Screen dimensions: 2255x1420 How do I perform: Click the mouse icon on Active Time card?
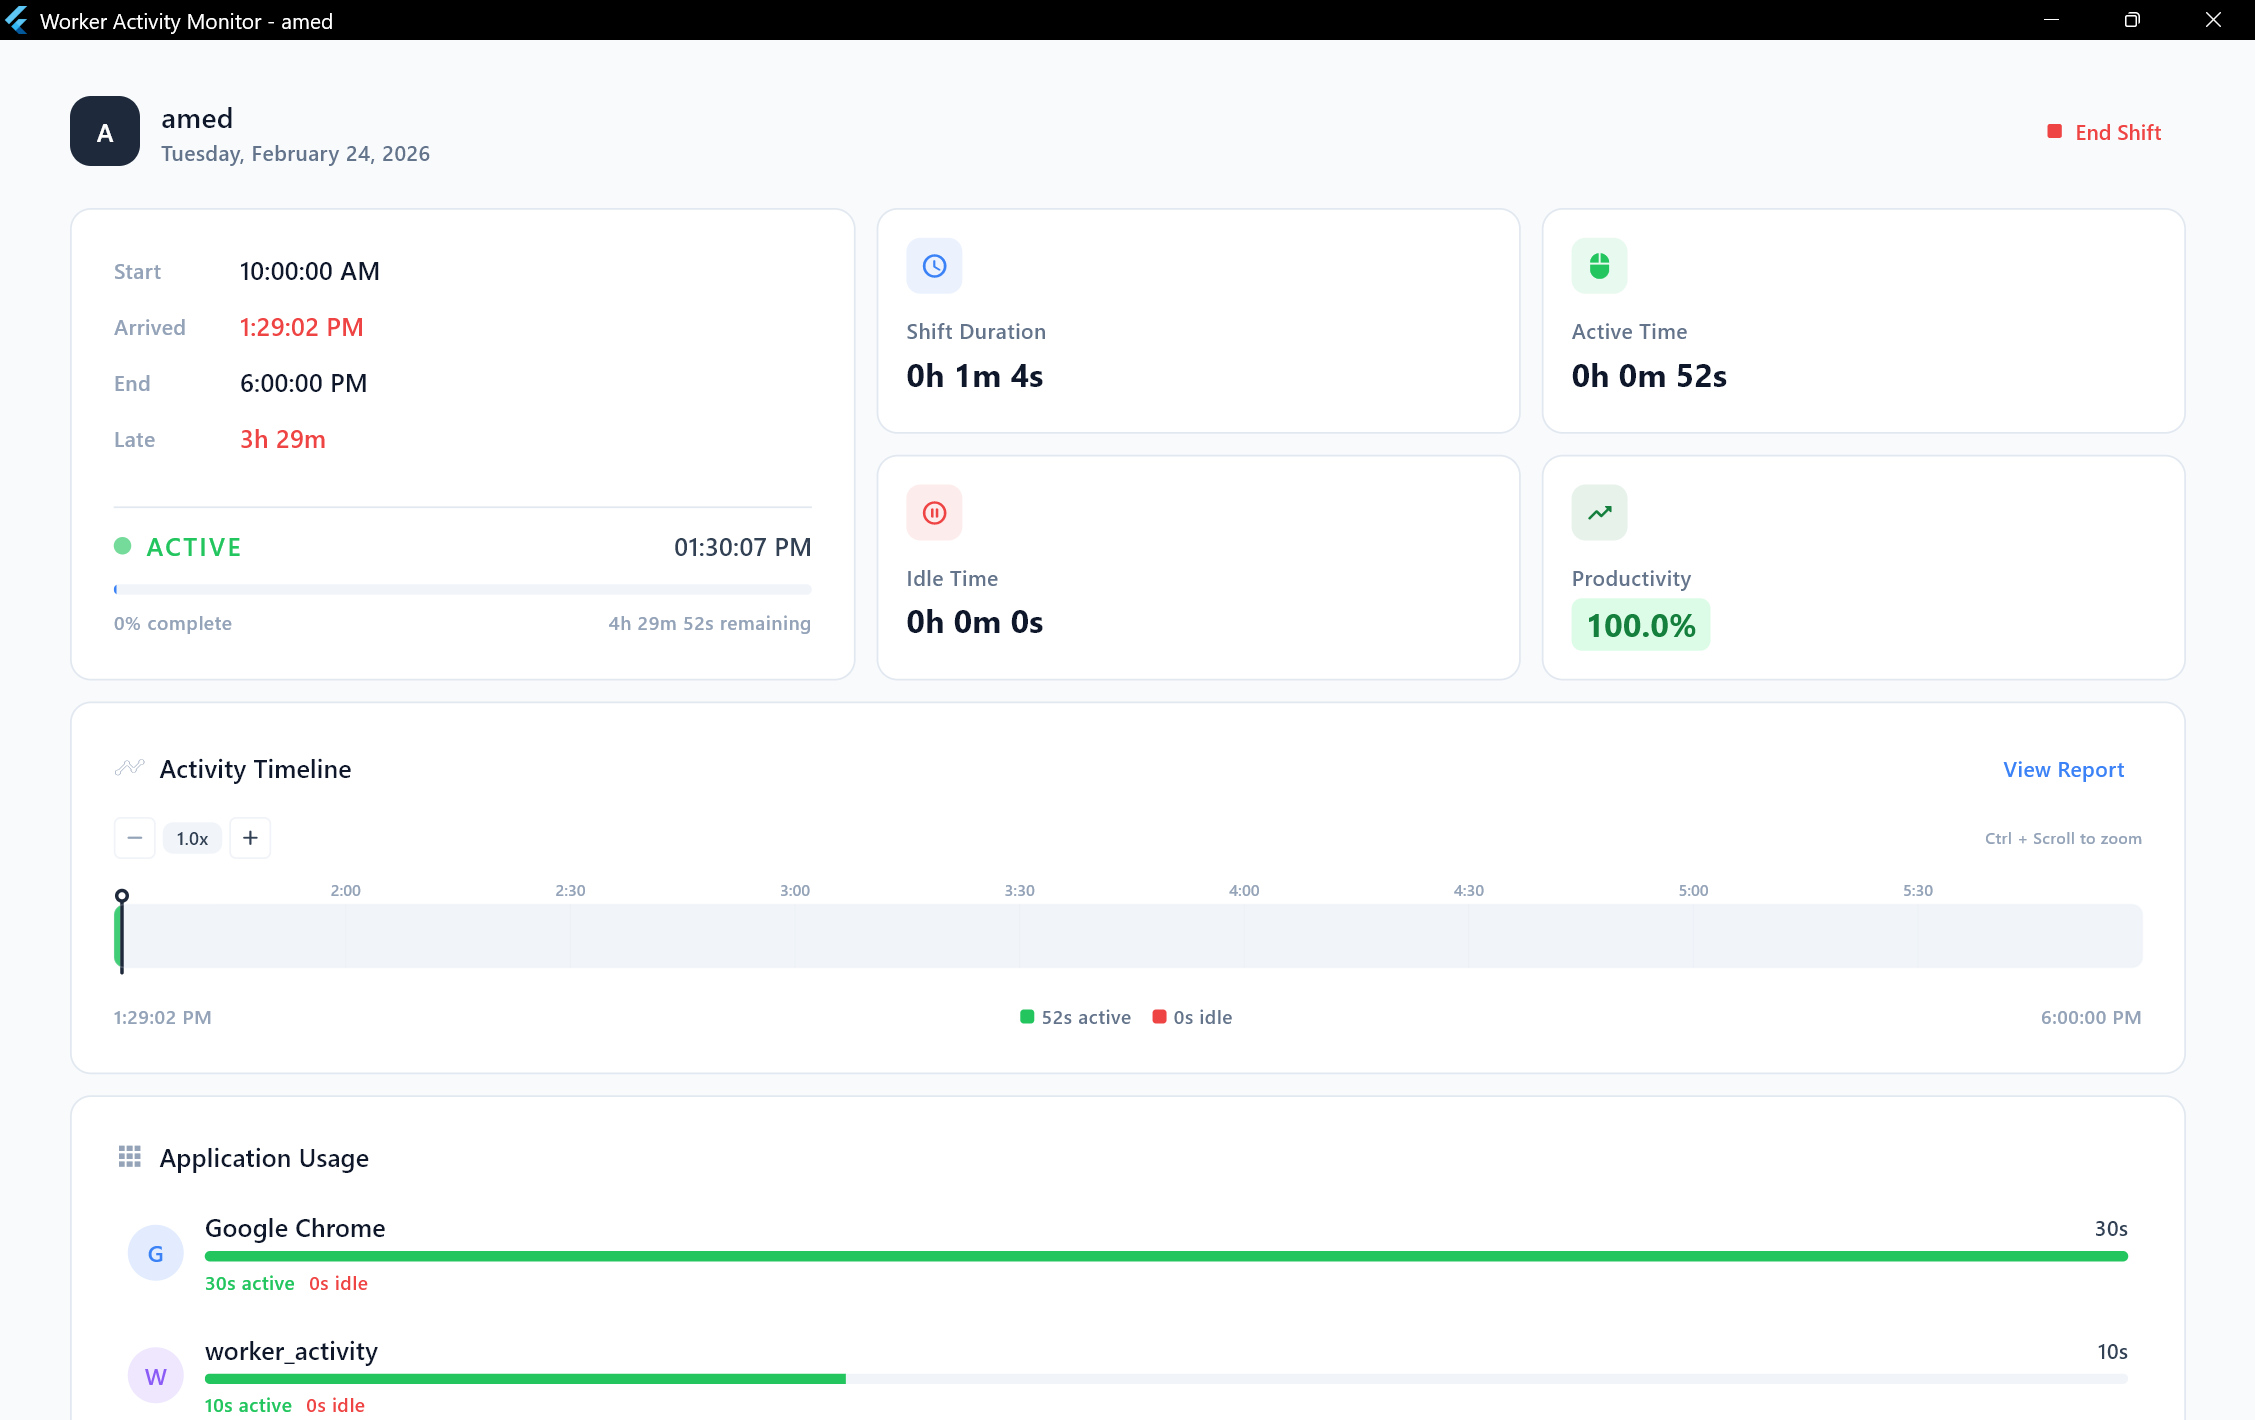click(x=1599, y=265)
